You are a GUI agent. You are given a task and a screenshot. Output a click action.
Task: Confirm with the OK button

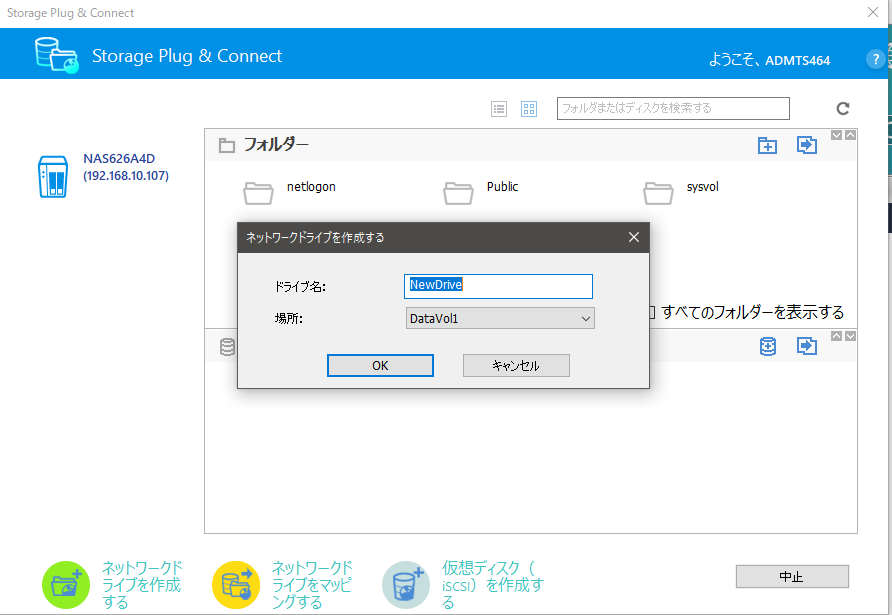380,366
